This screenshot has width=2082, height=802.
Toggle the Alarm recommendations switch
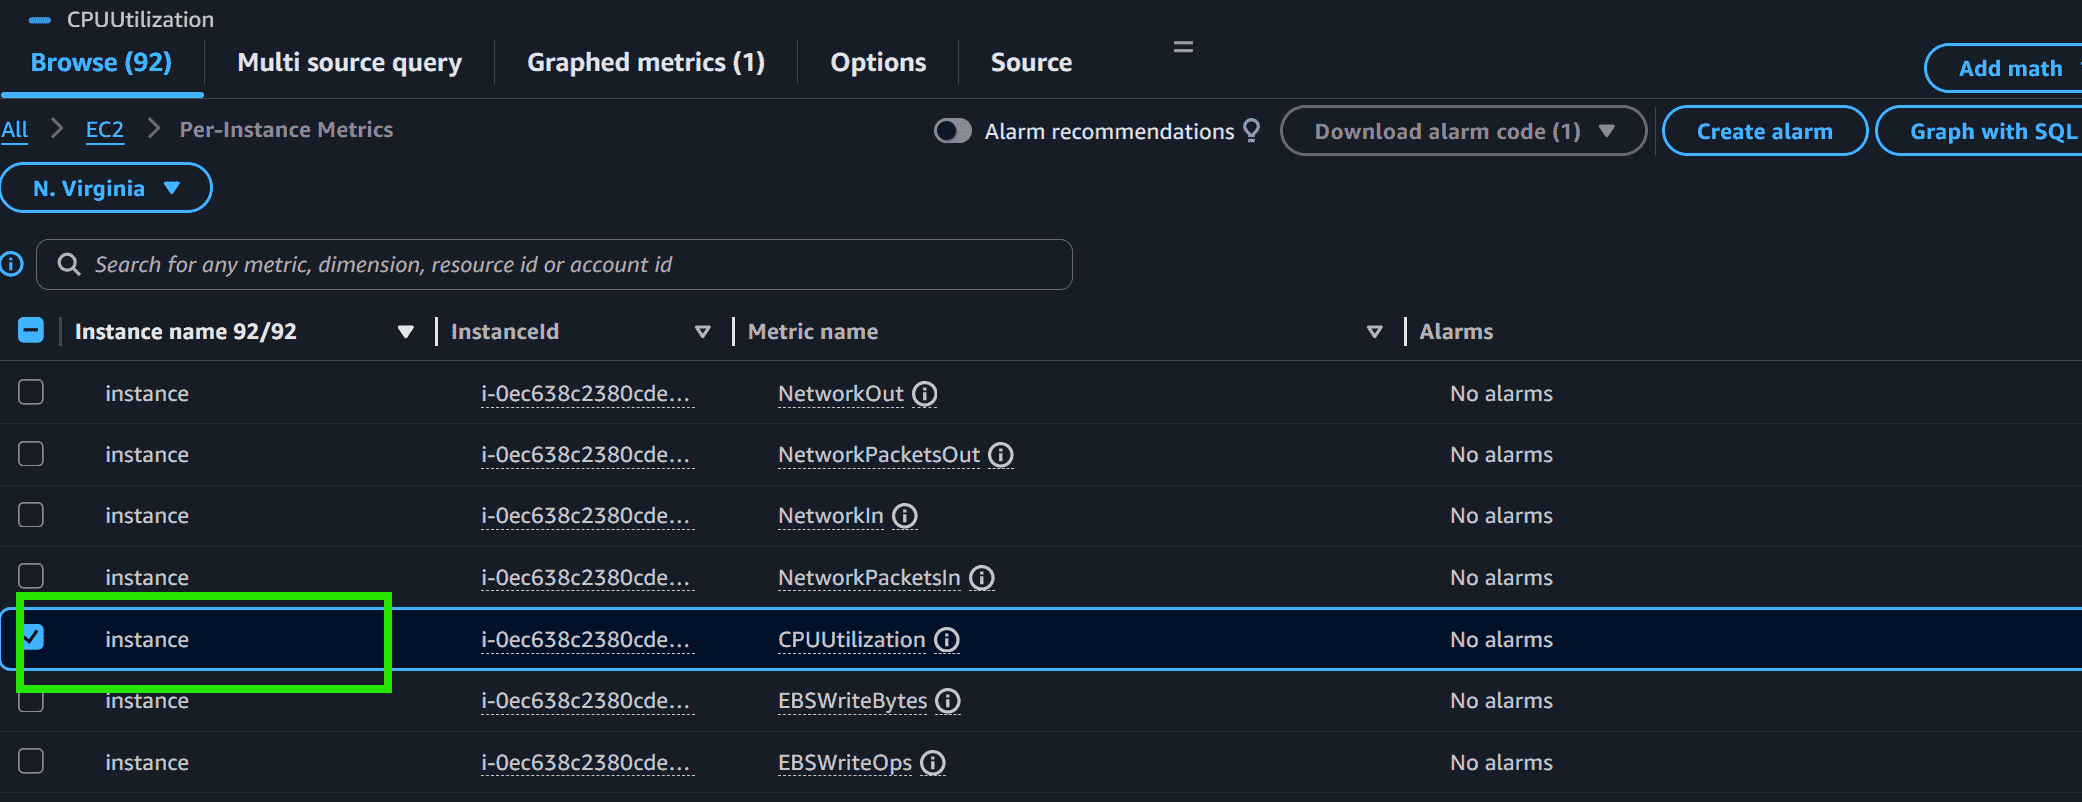[x=953, y=131]
